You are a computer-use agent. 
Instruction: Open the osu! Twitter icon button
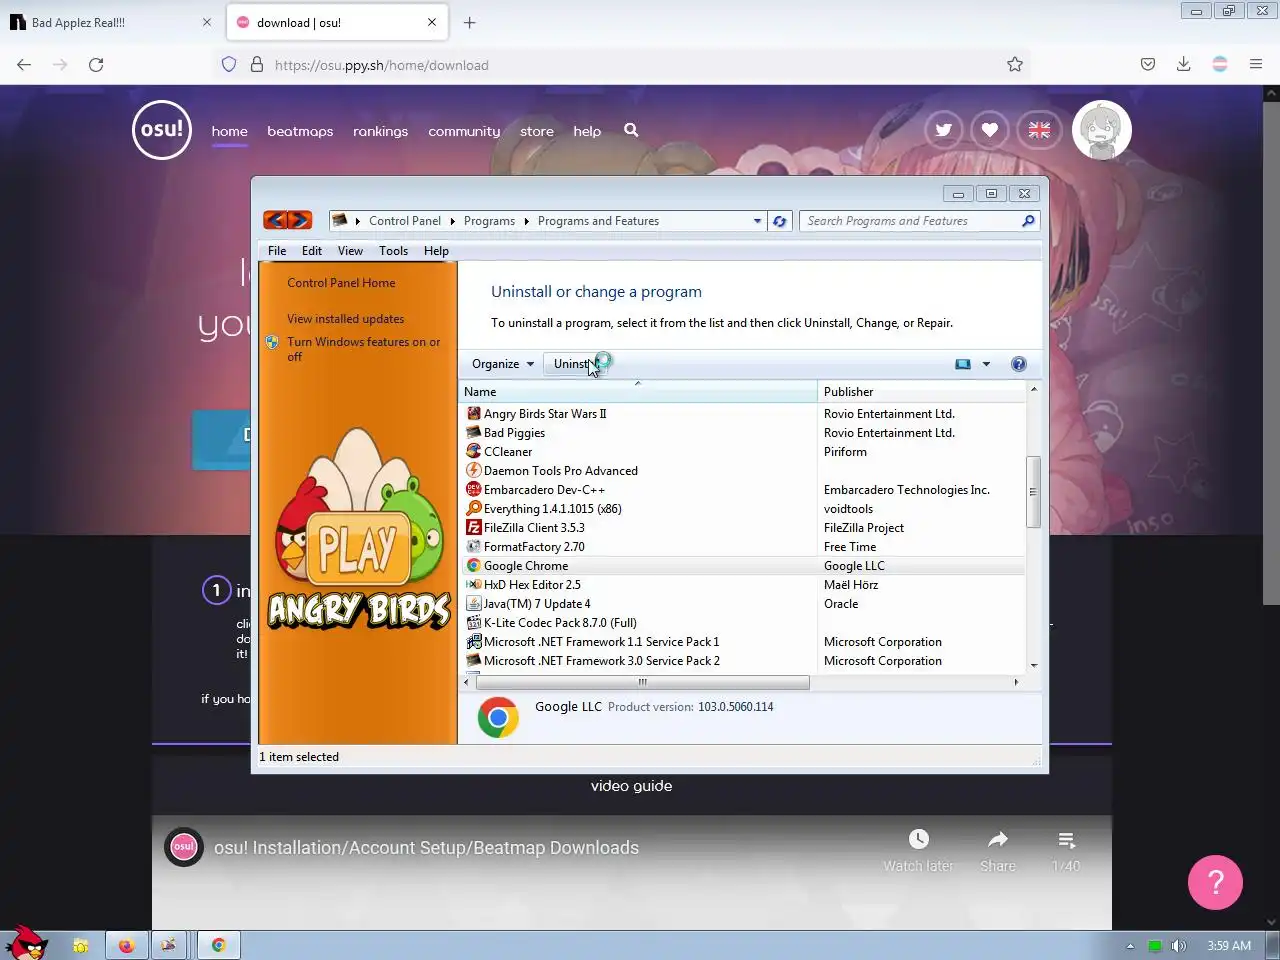coord(943,130)
